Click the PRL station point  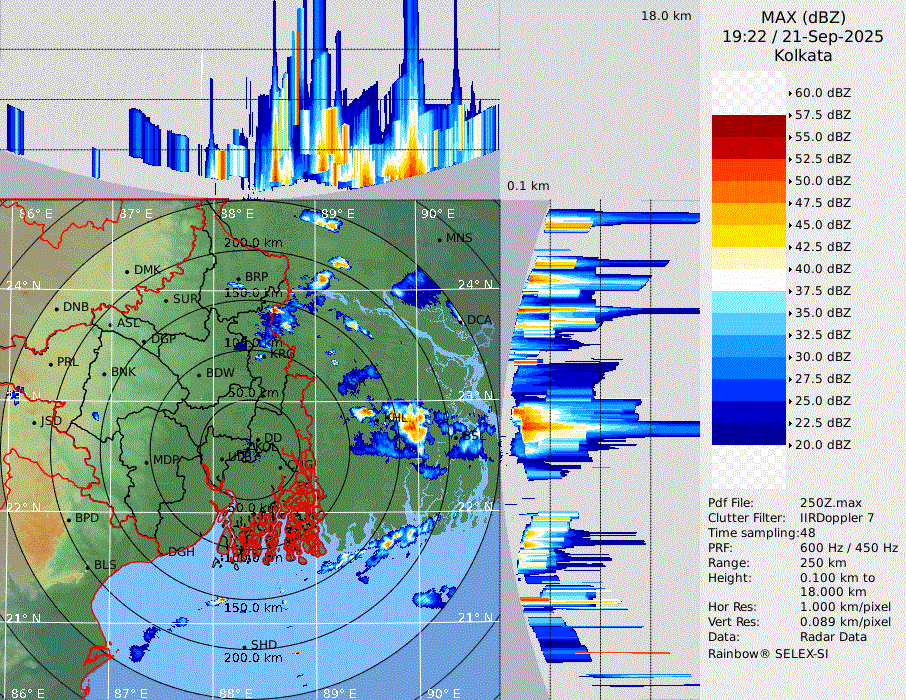pyautogui.click(x=50, y=362)
